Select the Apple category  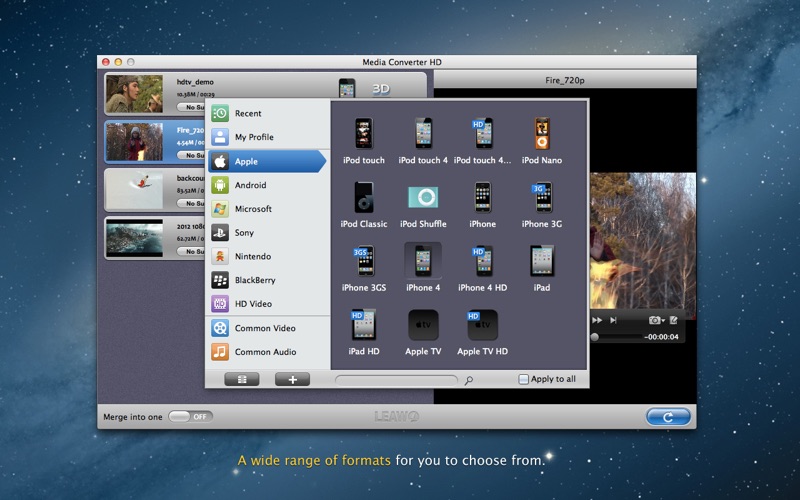(268, 161)
